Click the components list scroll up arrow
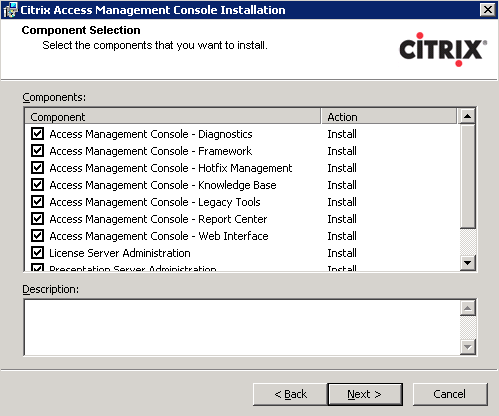This screenshot has height=416, width=499. pos(468,116)
